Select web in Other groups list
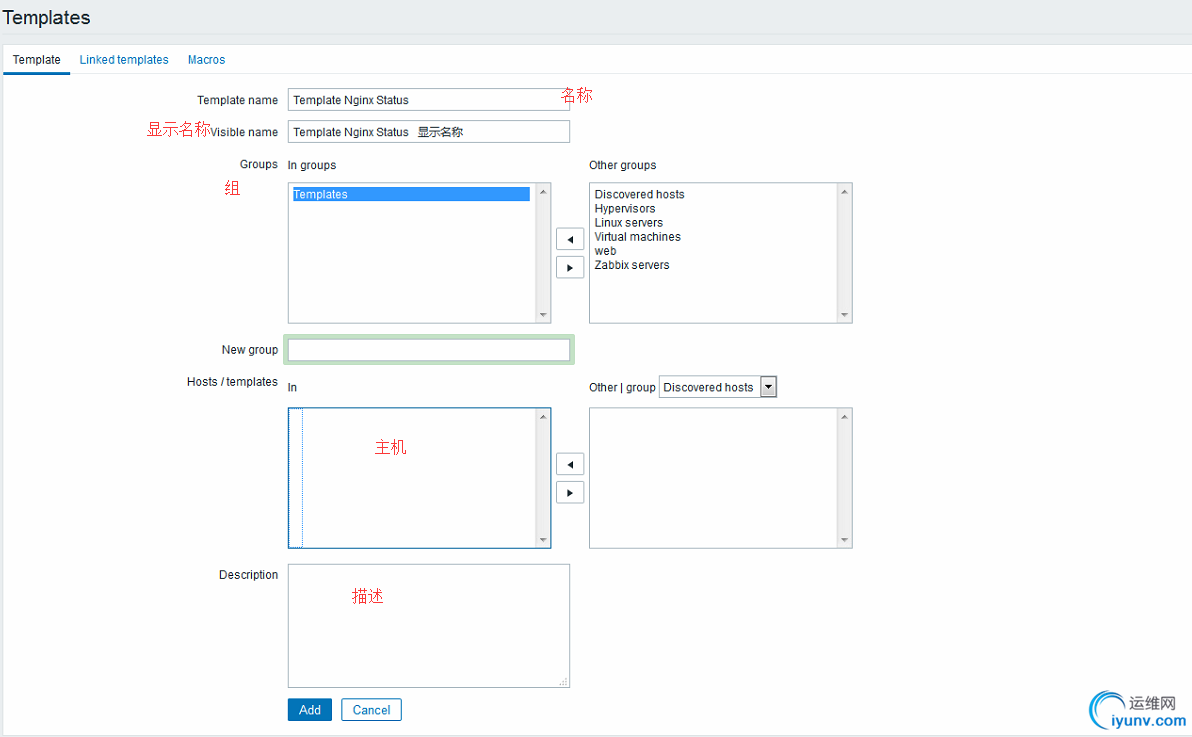Image resolution: width=1192 pixels, height=737 pixels. click(x=605, y=251)
